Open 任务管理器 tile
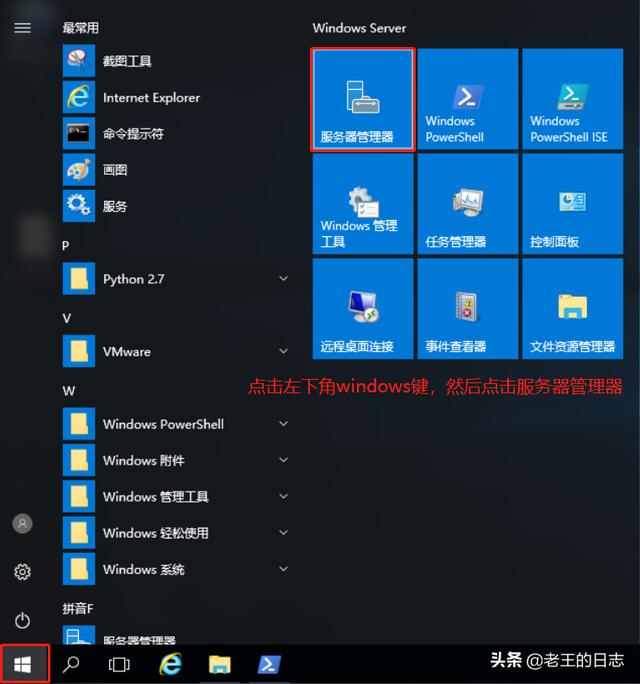Viewport: 640px width, 684px height. (x=468, y=204)
